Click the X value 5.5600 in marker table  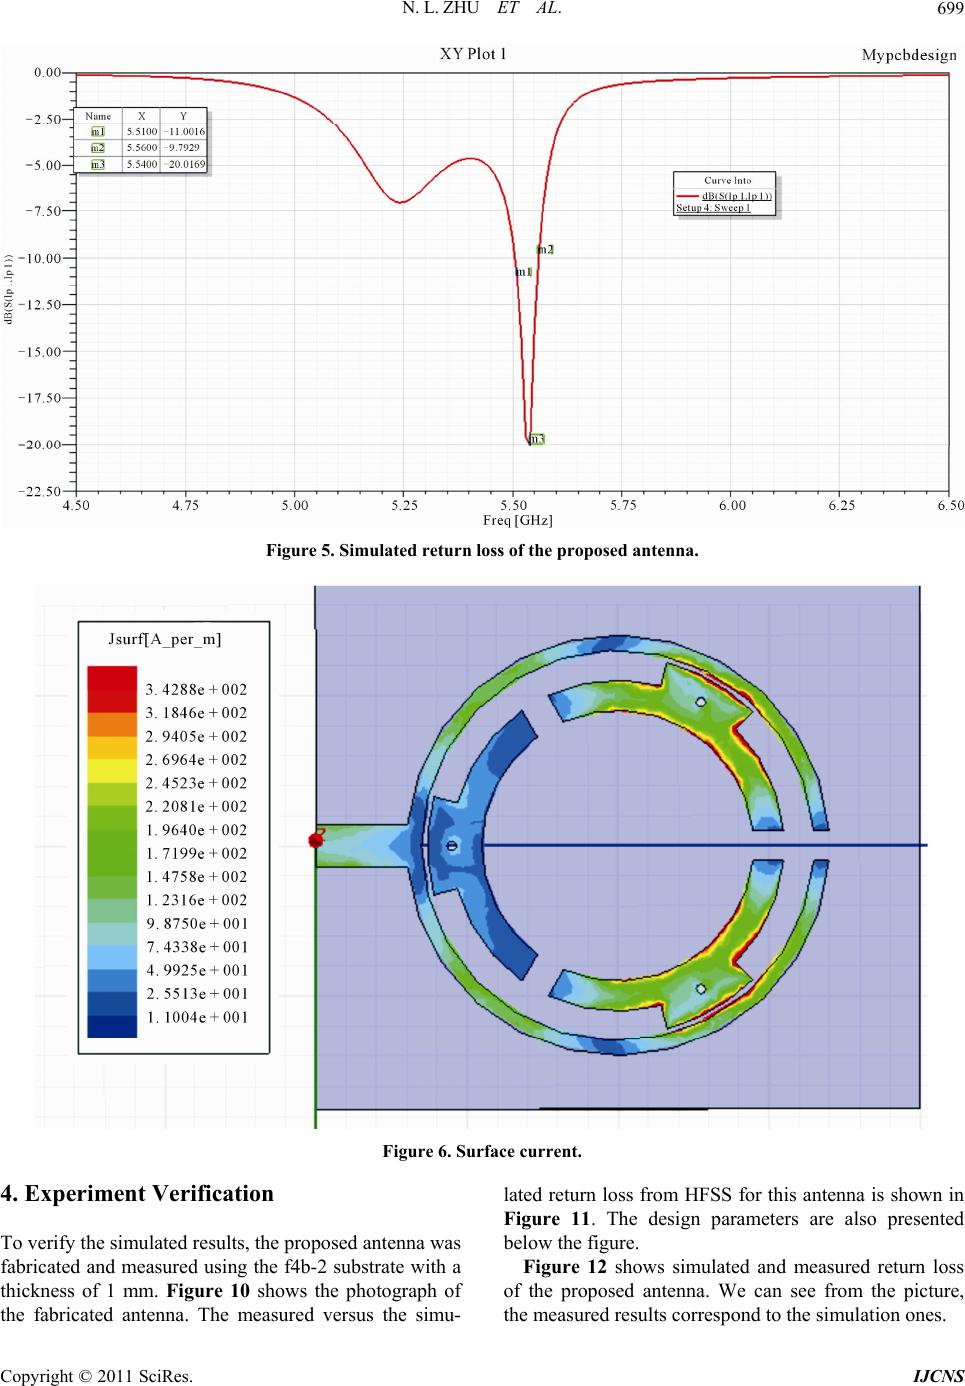coord(141,148)
